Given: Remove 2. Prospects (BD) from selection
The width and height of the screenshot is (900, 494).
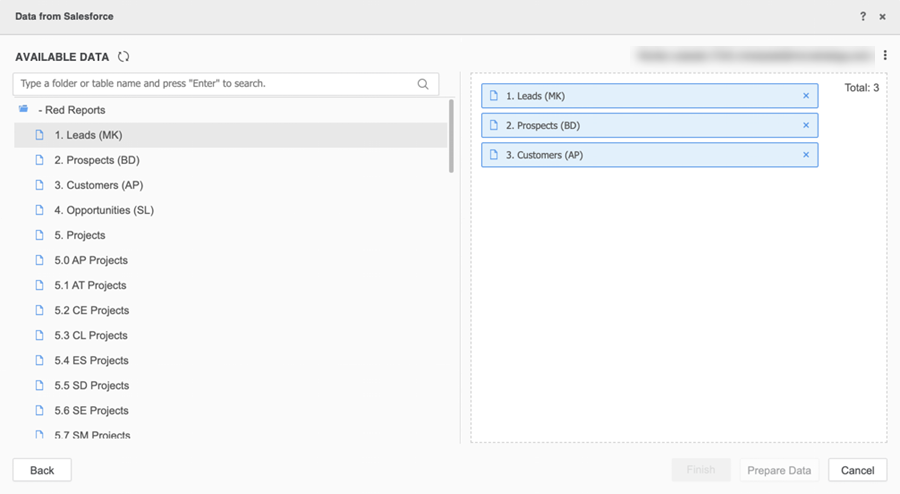Looking at the screenshot, I should click(x=806, y=126).
